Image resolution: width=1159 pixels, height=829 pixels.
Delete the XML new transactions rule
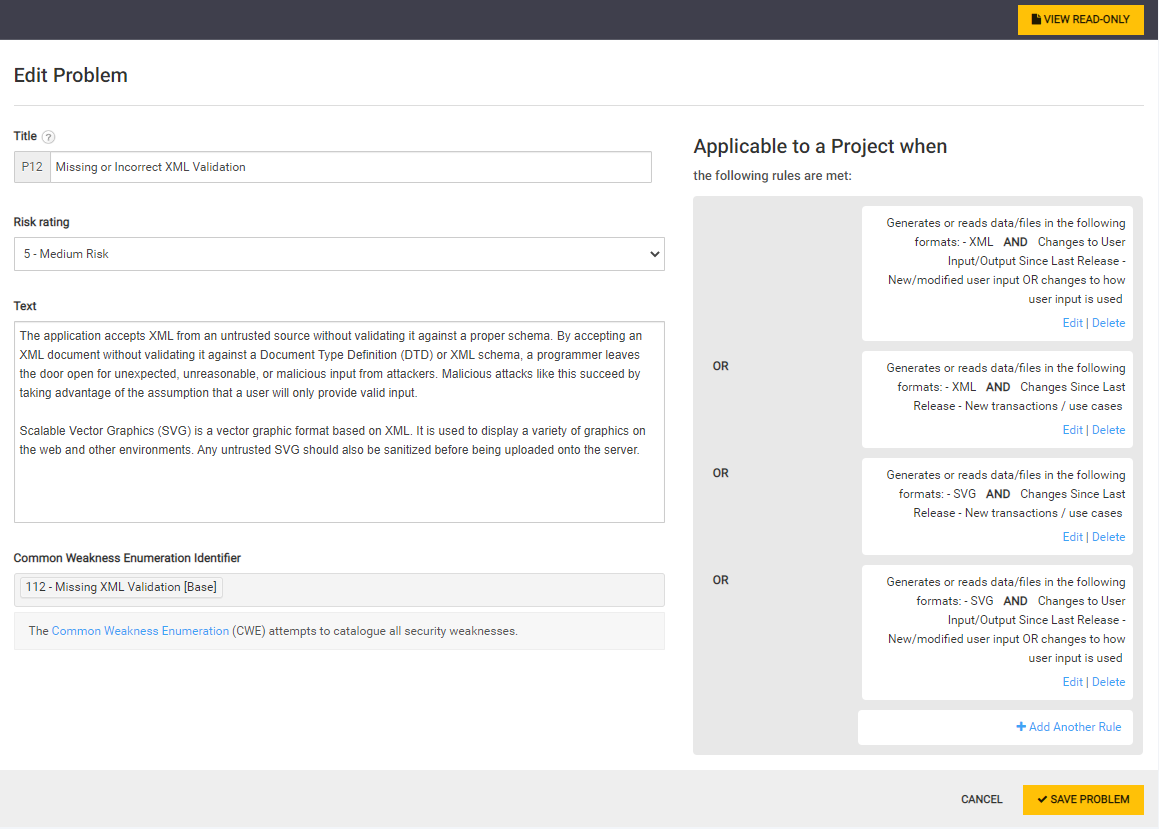(1108, 430)
